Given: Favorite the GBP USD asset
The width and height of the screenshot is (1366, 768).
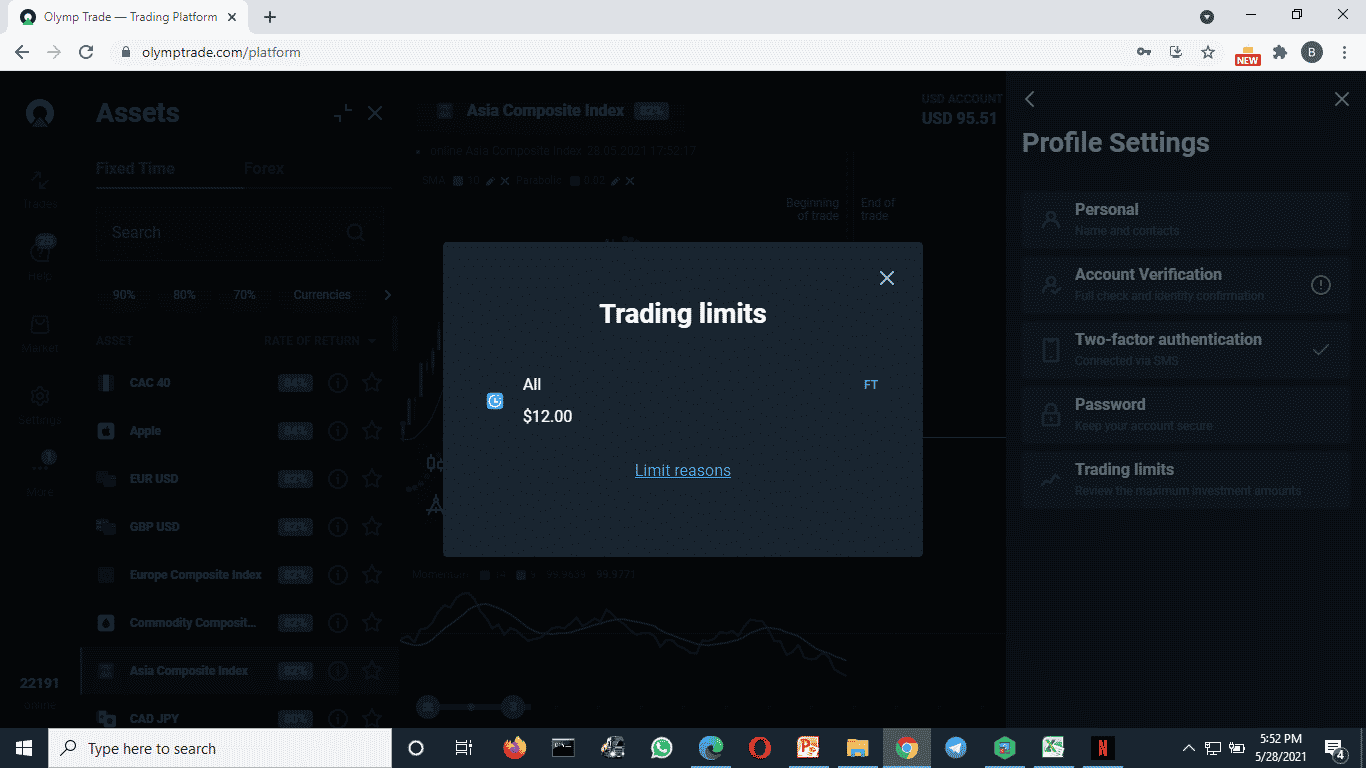Looking at the screenshot, I should (372, 526).
